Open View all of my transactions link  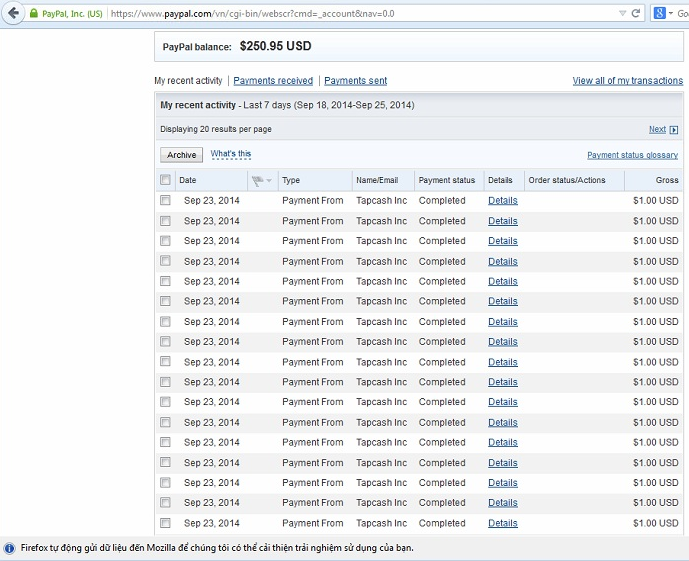pyautogui.click(x=627, y=81)
